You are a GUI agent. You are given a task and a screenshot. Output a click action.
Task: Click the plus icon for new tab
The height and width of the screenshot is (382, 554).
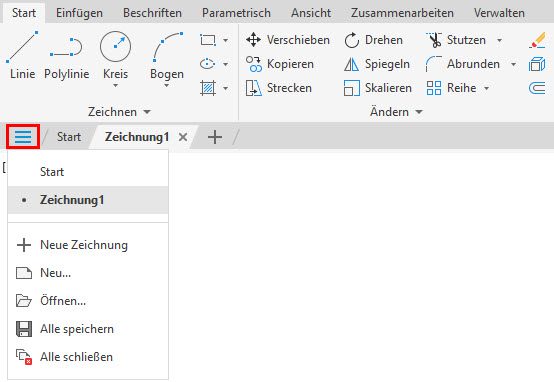click(215, 137)
